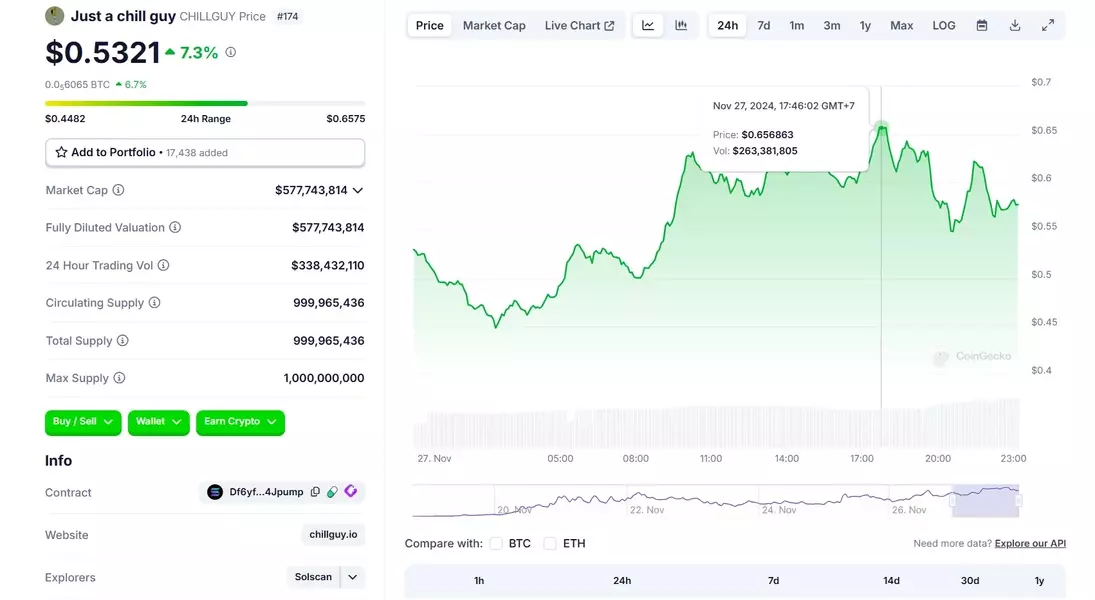Screen dimensions: 1095x600
Task: Copy the contract address
Action: (315, 492)
